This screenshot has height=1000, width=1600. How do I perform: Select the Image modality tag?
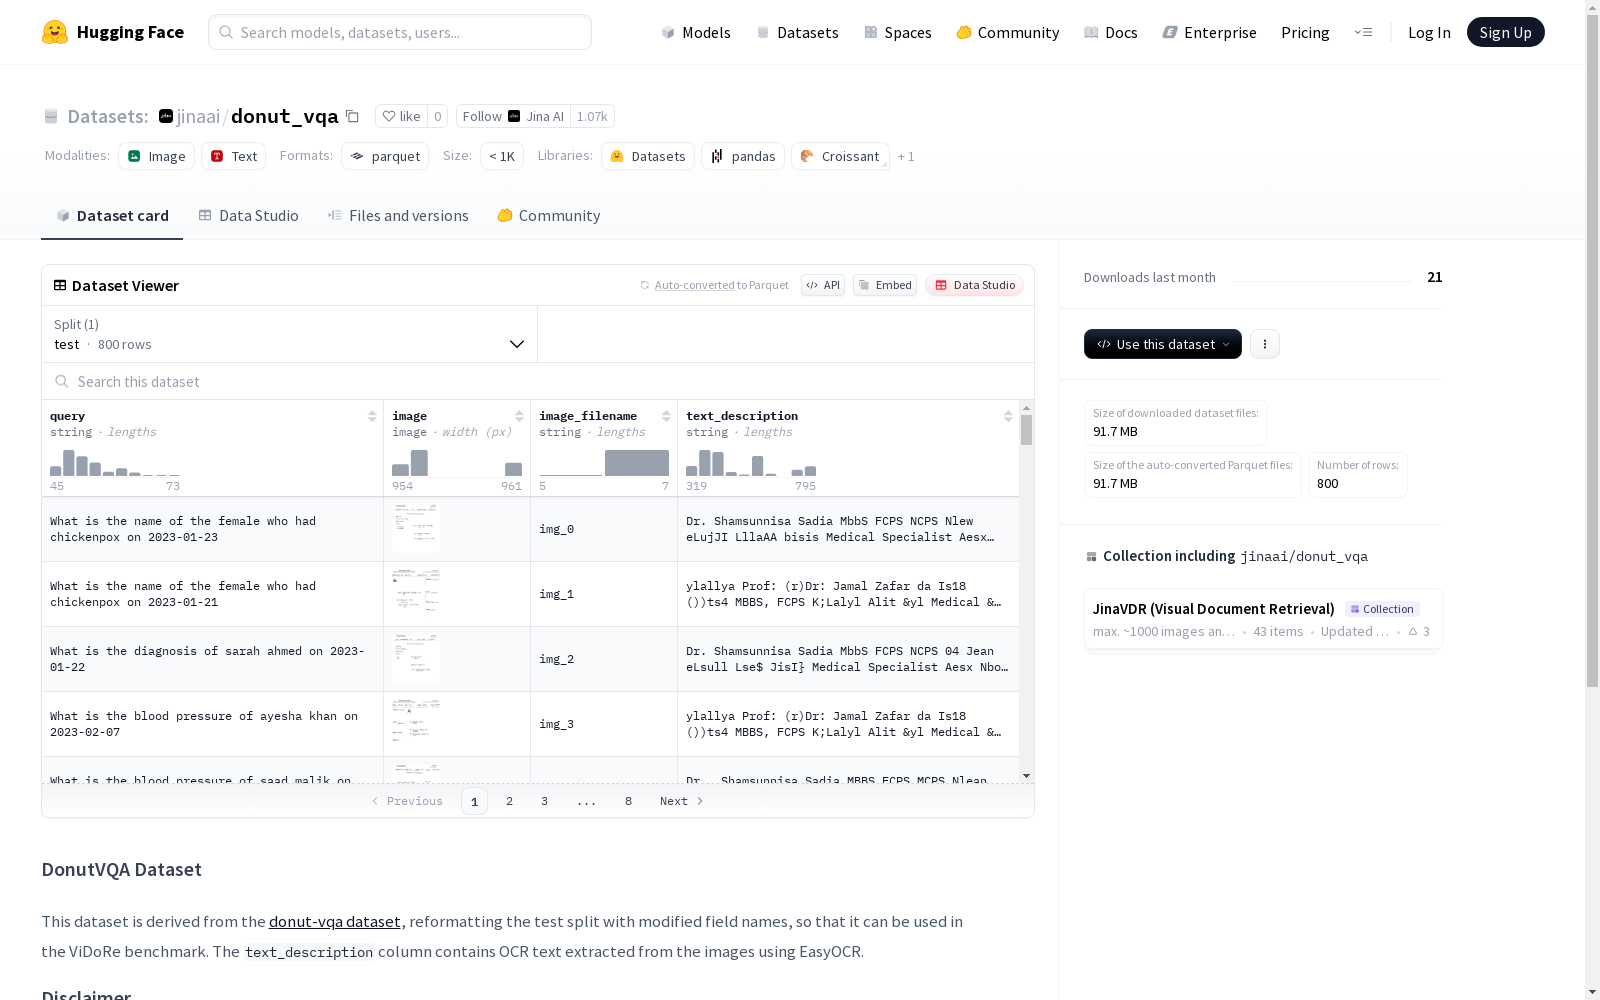(157, 156)
